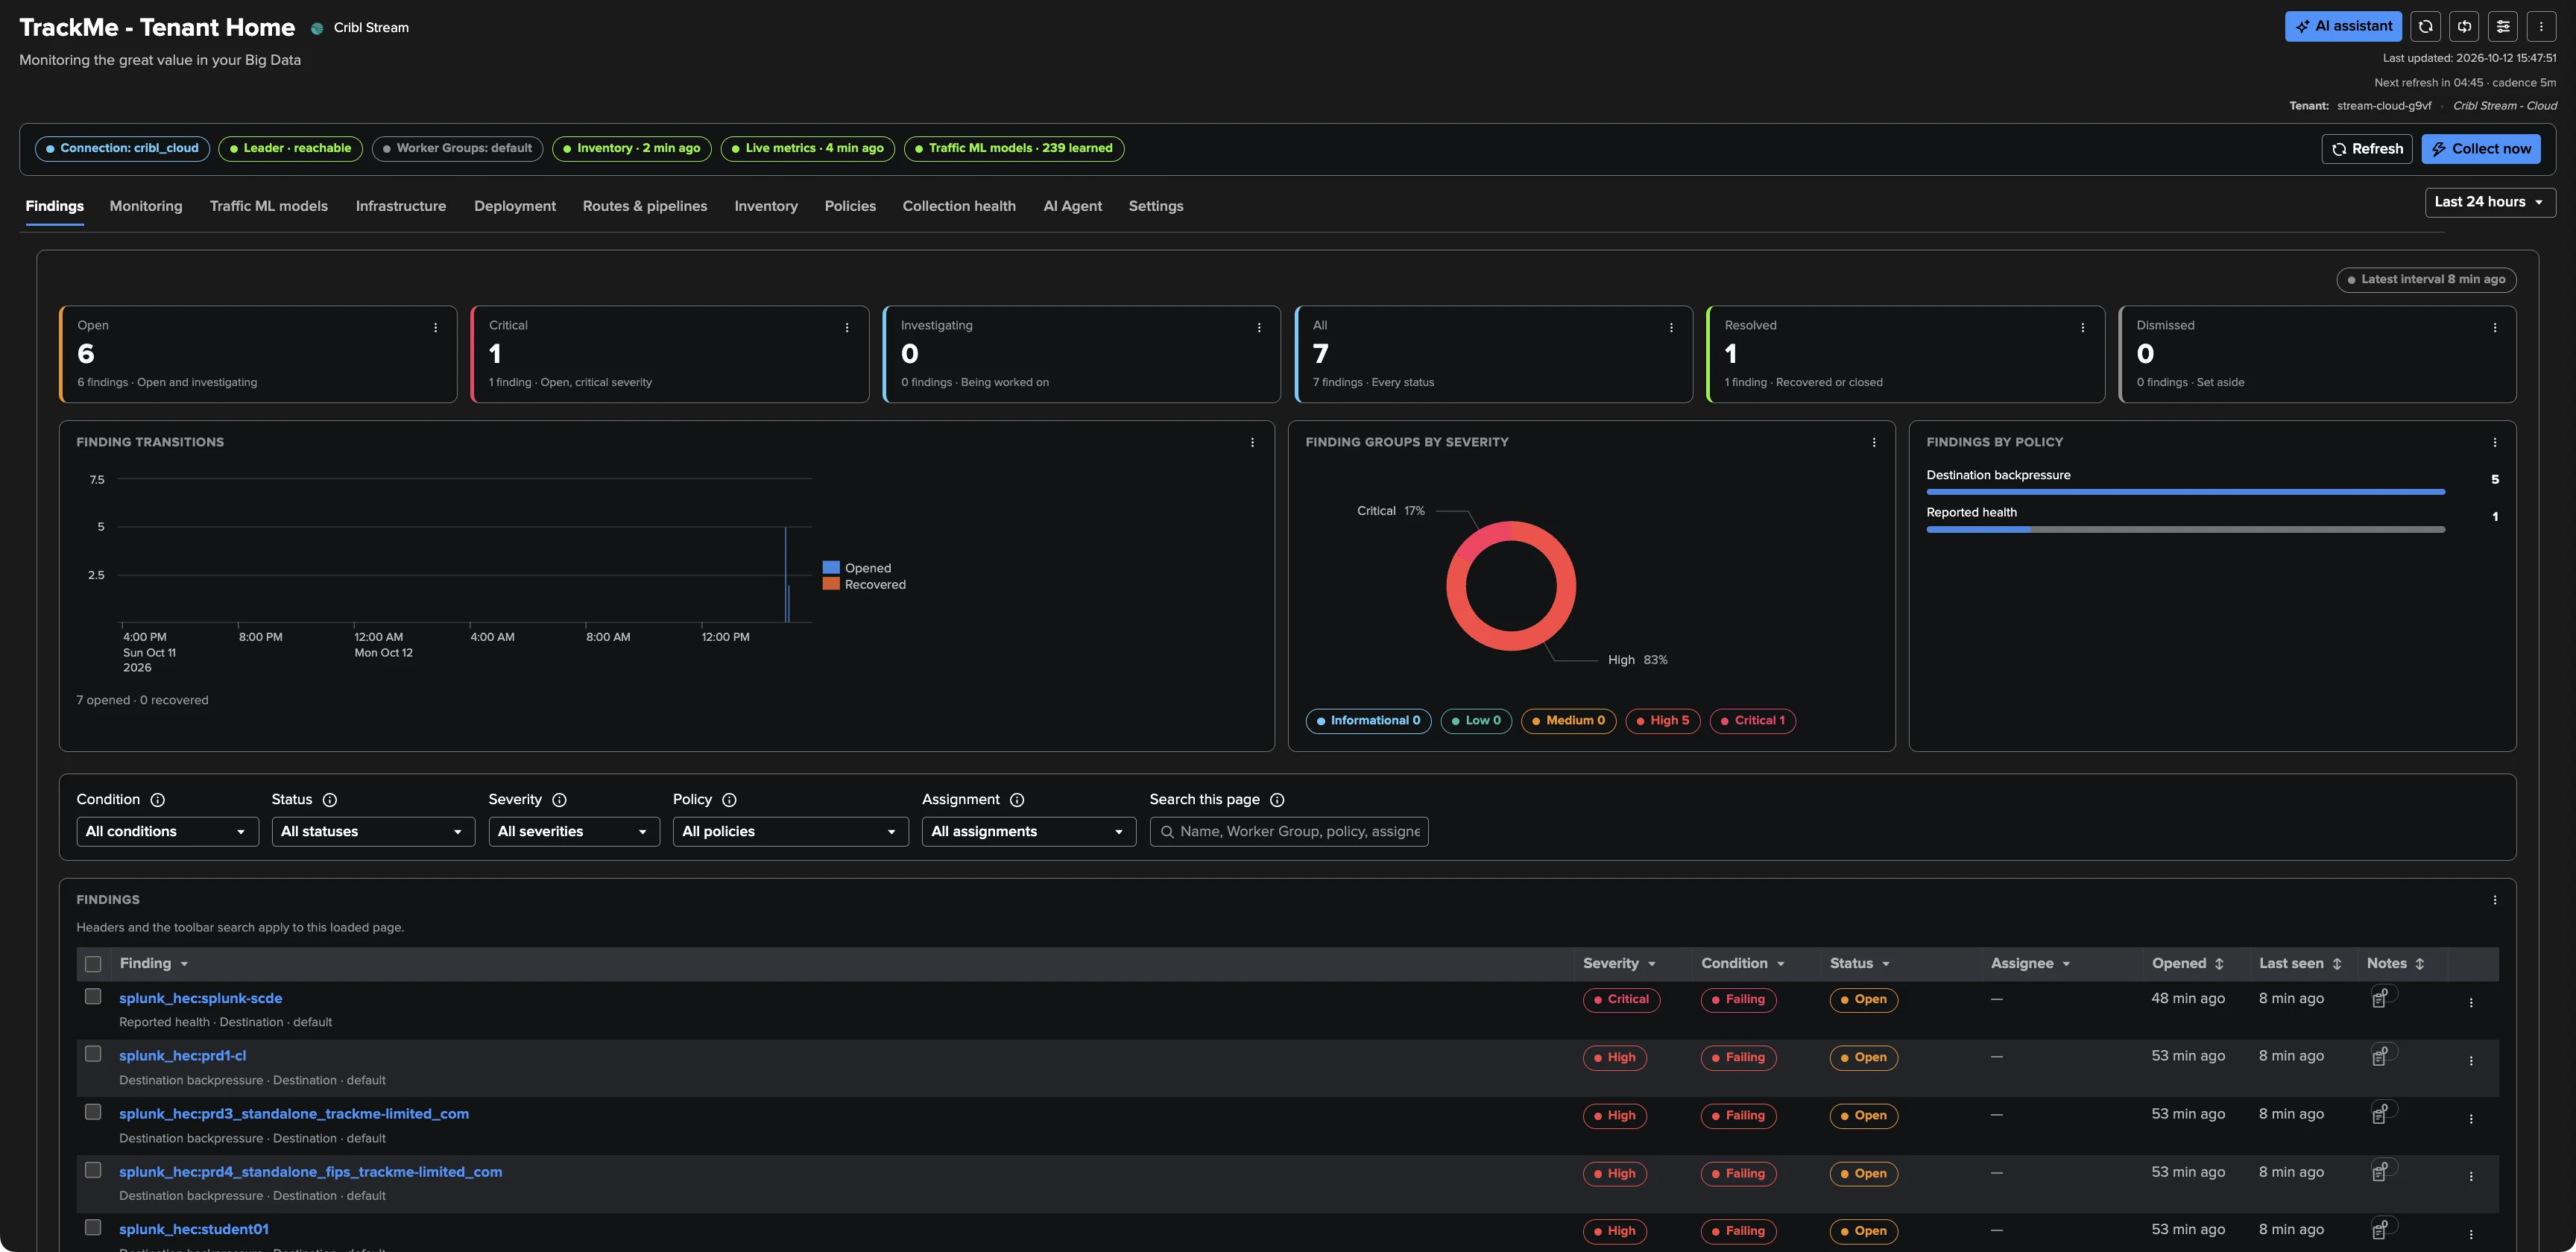Check the splunk_hec:prd1-cl row checkbox
Image resolution: width=2576 pixels, height=1252 pixels.
click(93, 1054)
